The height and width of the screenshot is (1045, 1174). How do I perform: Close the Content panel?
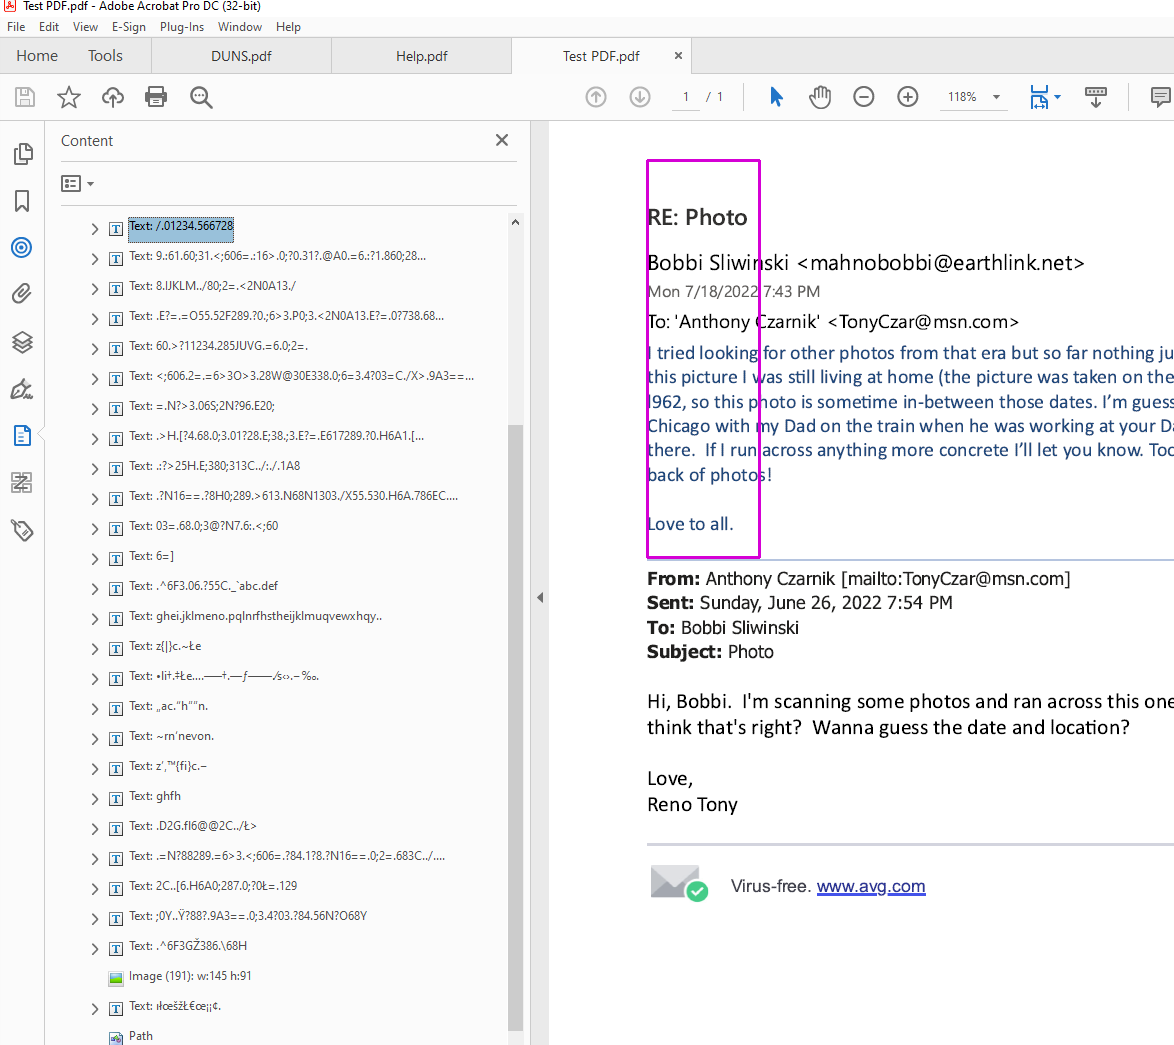click(501, 140)
